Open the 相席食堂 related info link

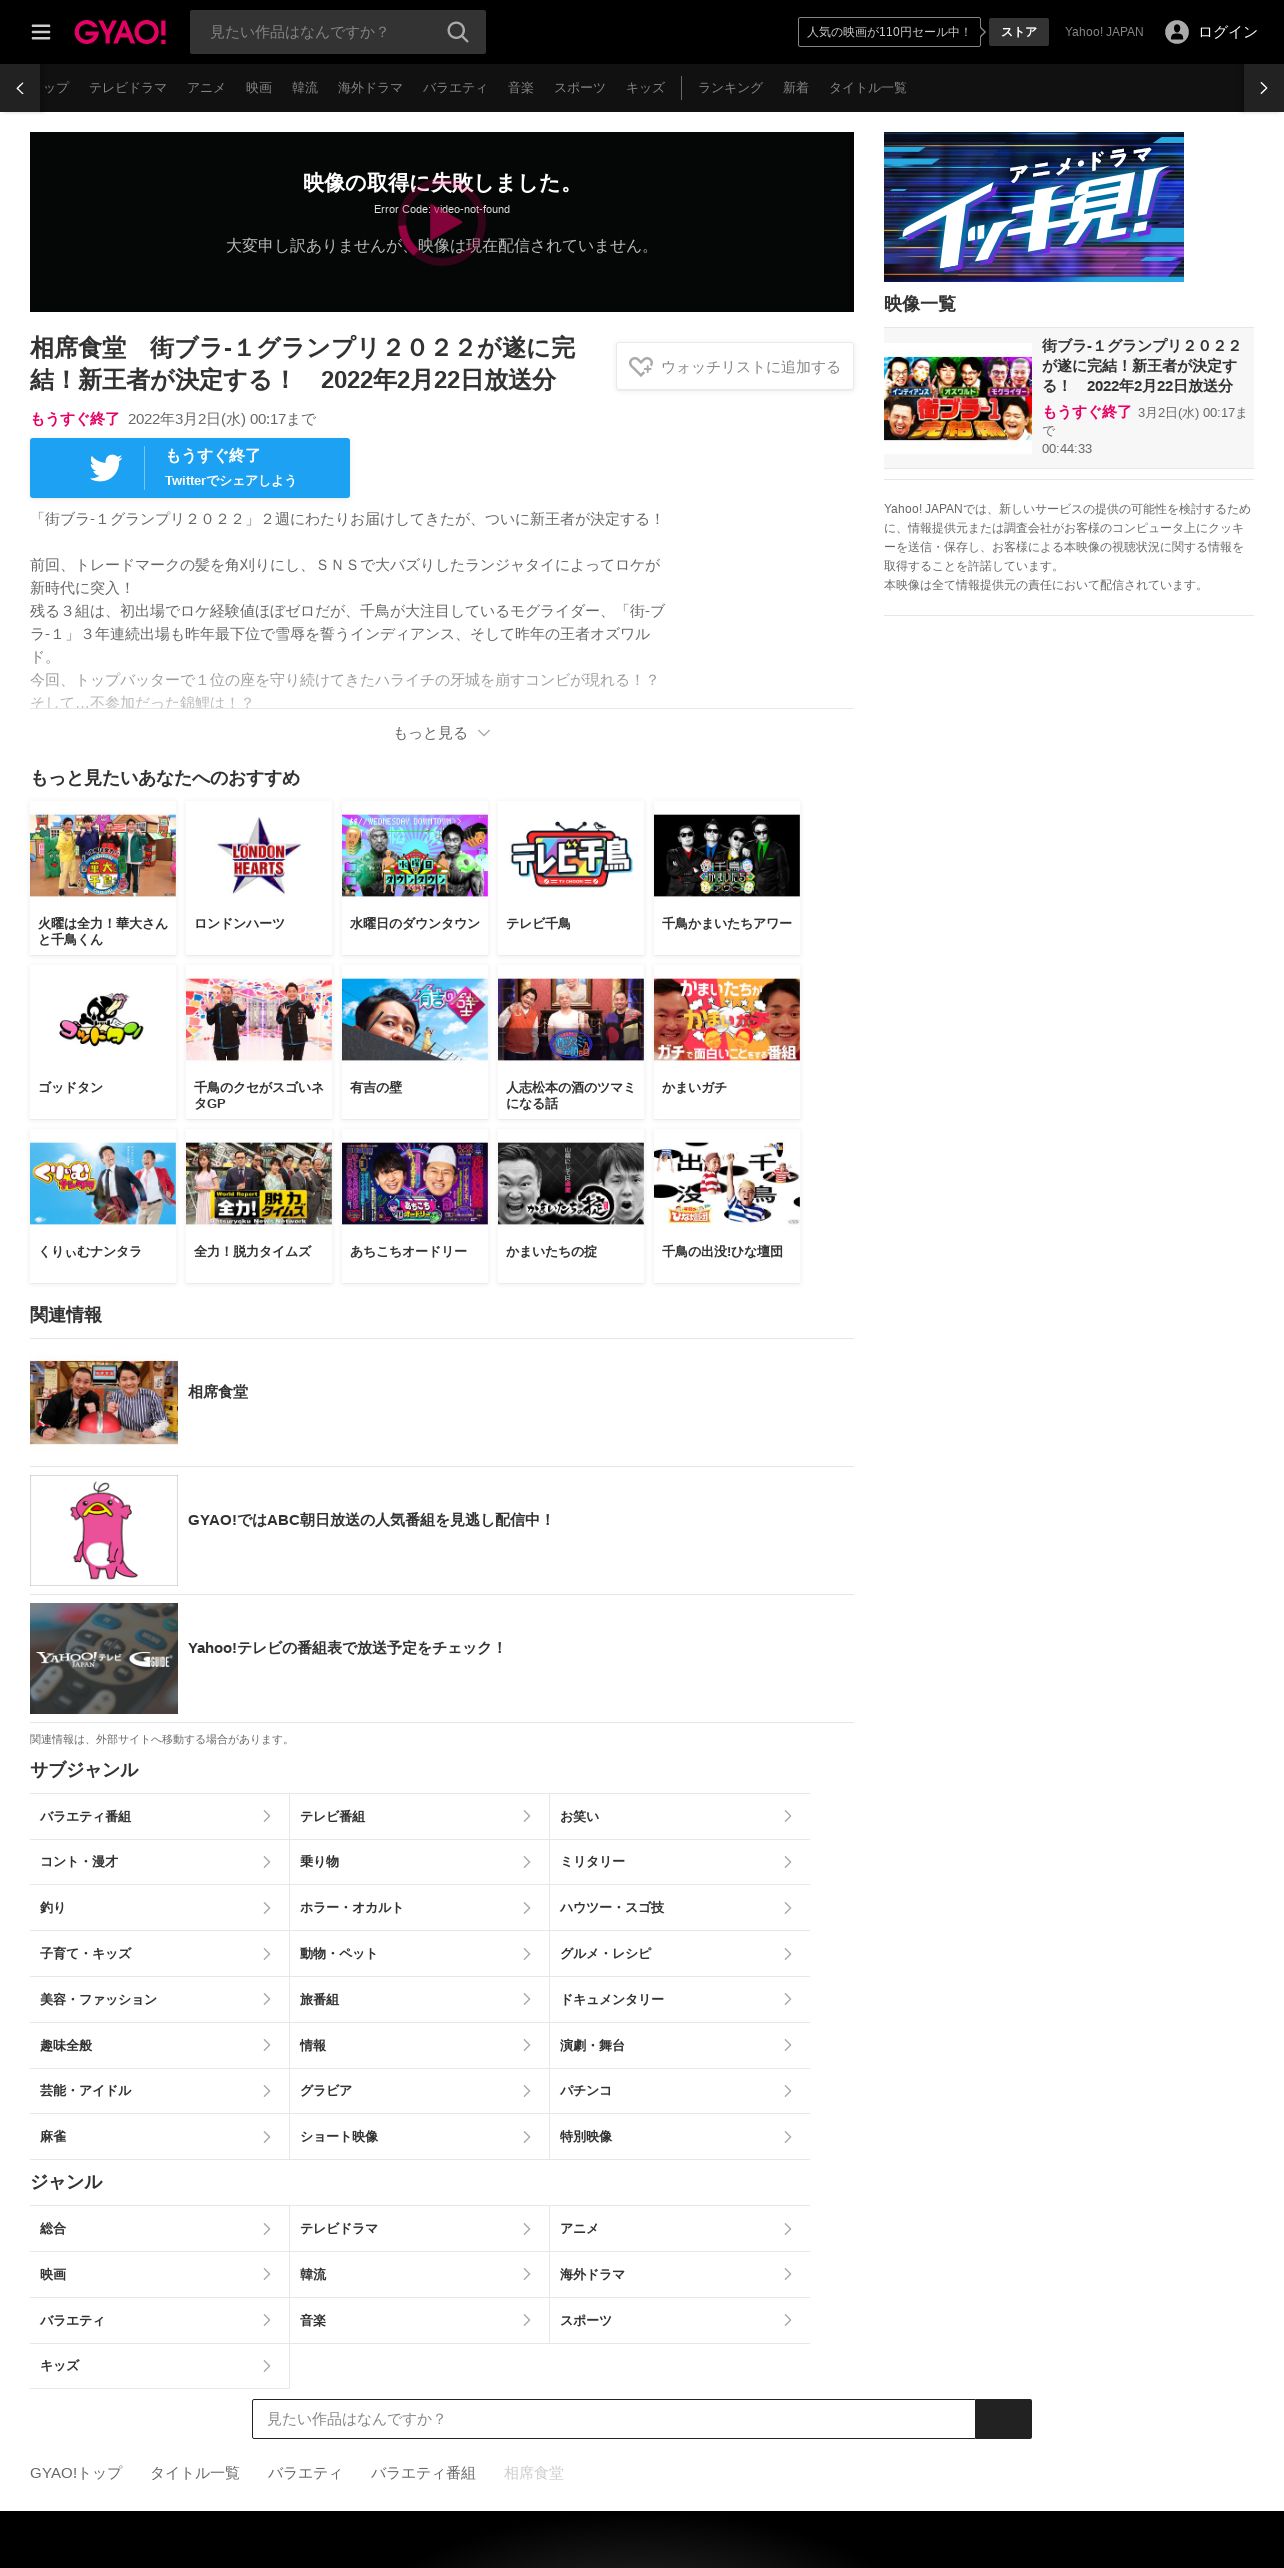[x=442, y=1402]
